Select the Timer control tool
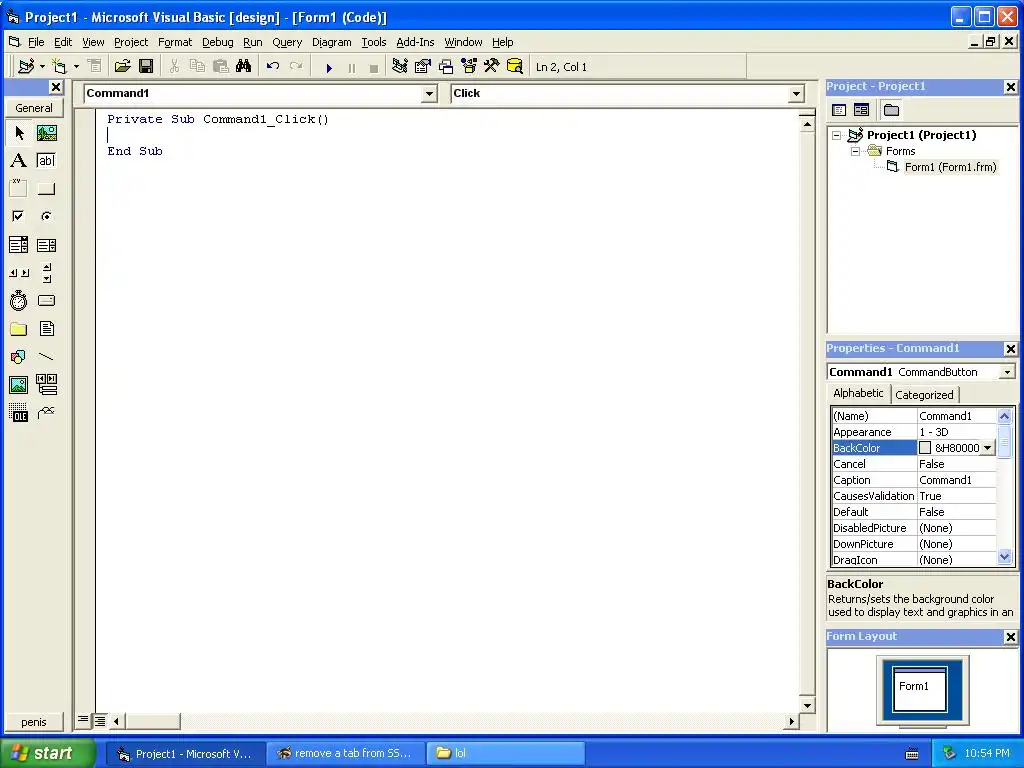Screen dimensions: 1024x768 pyautogui.click(x=19, y=301)
